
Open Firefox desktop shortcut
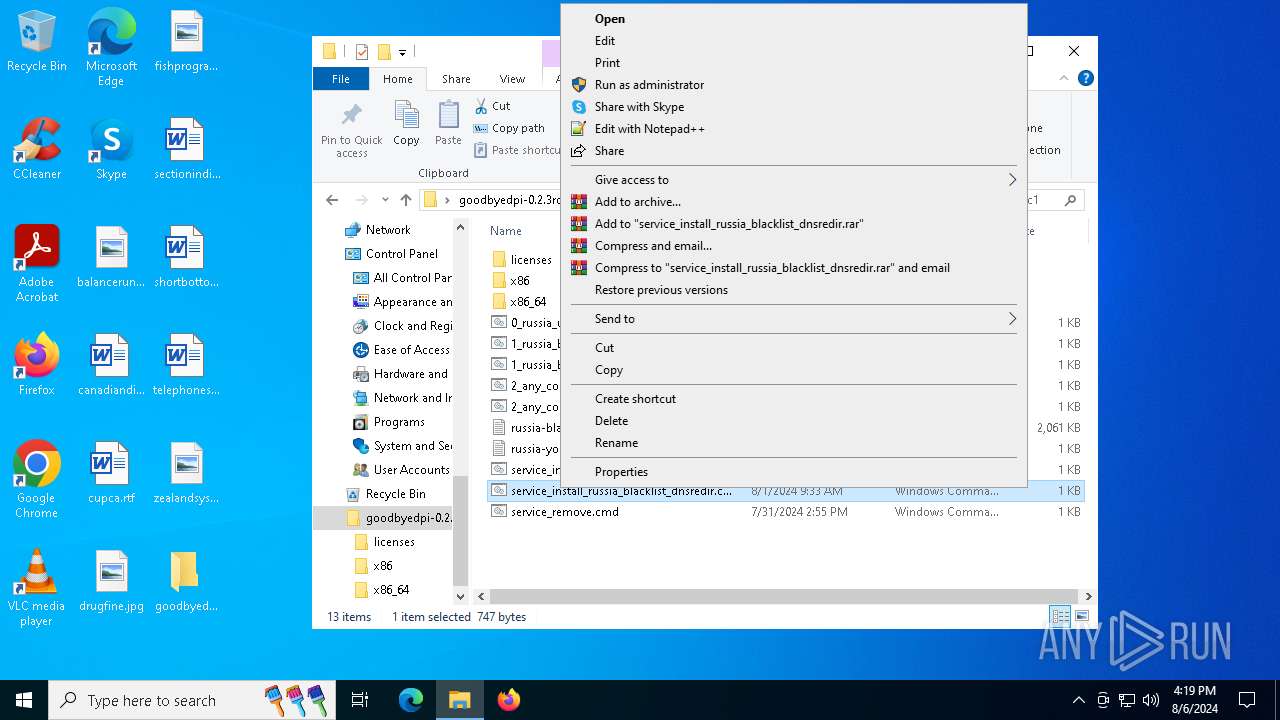pos(37,365)
